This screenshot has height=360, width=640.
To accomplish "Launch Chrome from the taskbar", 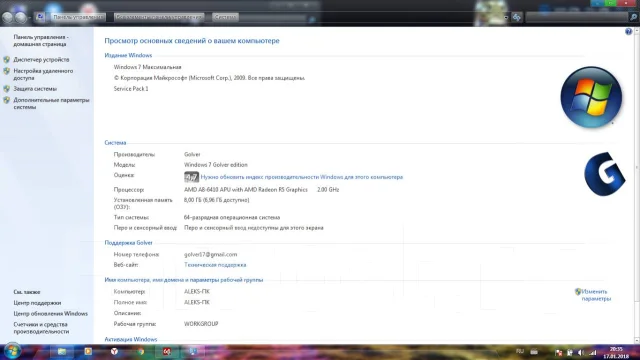I will pyautogui.click(x=140, y=351).
